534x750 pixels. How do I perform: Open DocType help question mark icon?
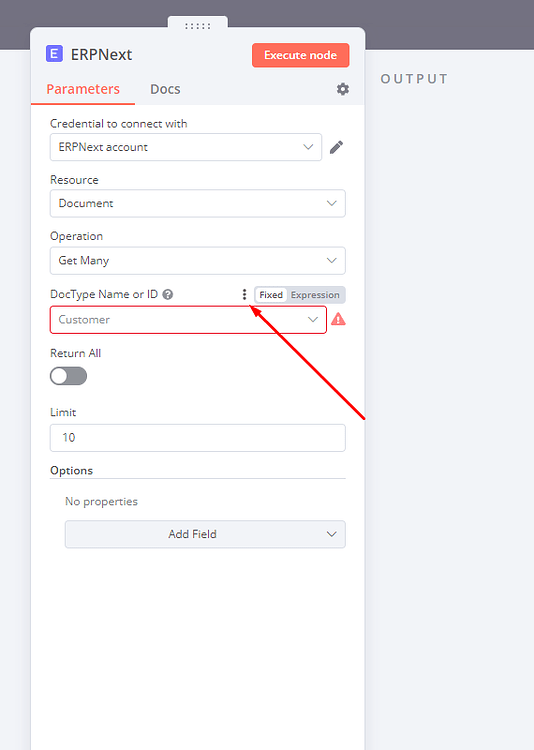[x=167, y=294]
